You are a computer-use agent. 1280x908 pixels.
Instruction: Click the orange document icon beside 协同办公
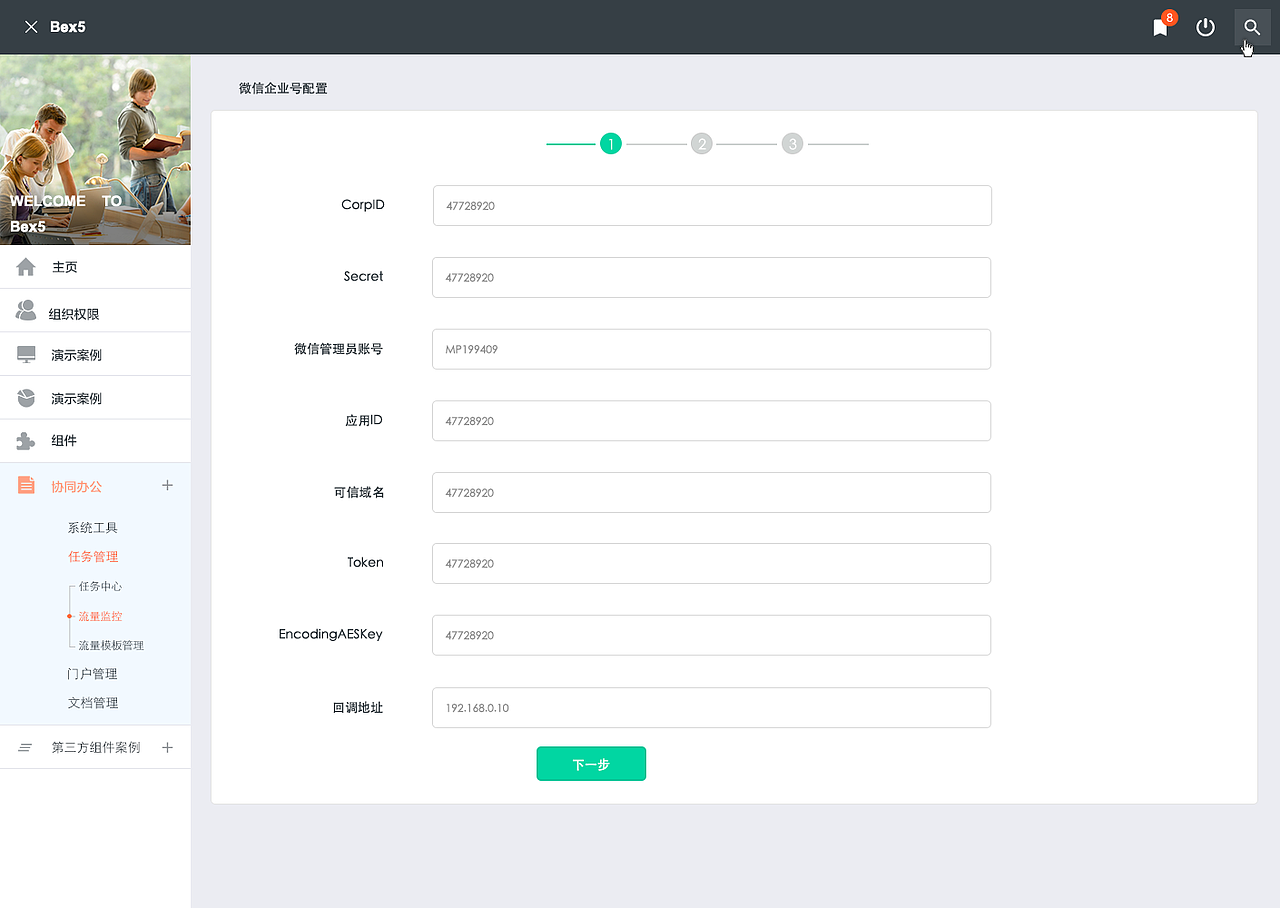point(27,485)
